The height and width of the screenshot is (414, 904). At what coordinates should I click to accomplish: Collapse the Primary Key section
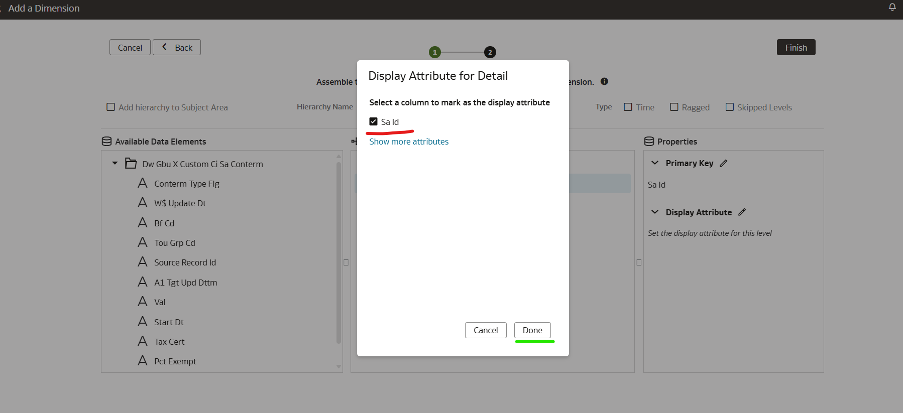(x=655, y=163)
